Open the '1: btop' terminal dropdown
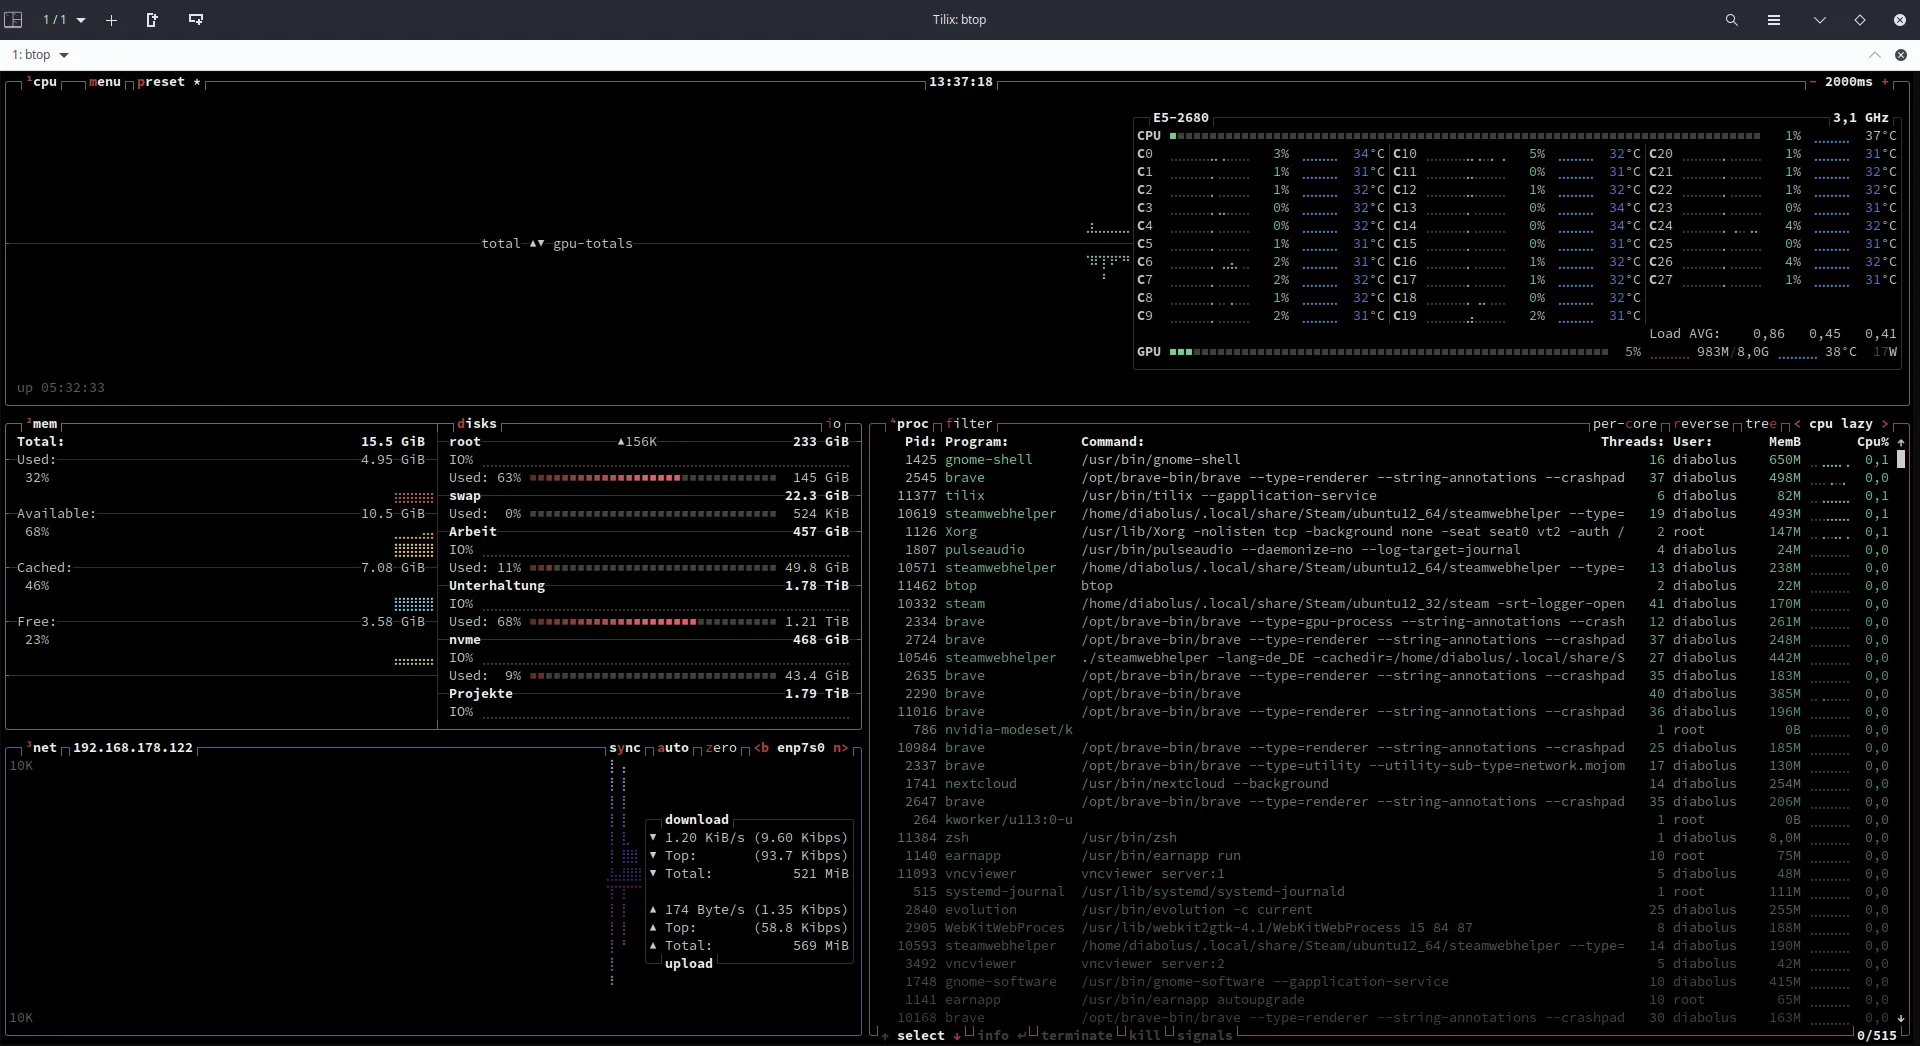 [41, 55]
